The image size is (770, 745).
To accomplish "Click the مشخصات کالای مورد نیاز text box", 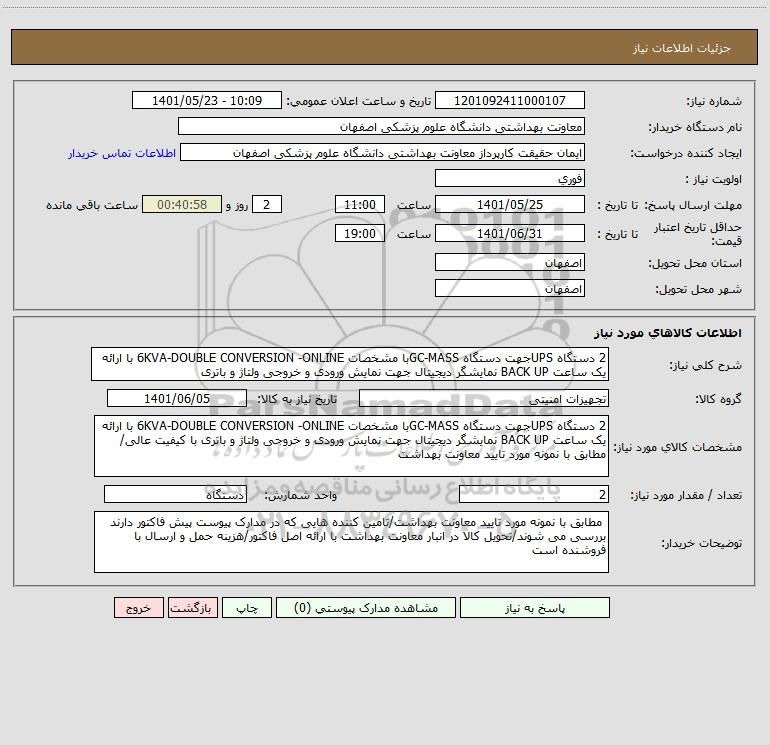I will (351, 446).
